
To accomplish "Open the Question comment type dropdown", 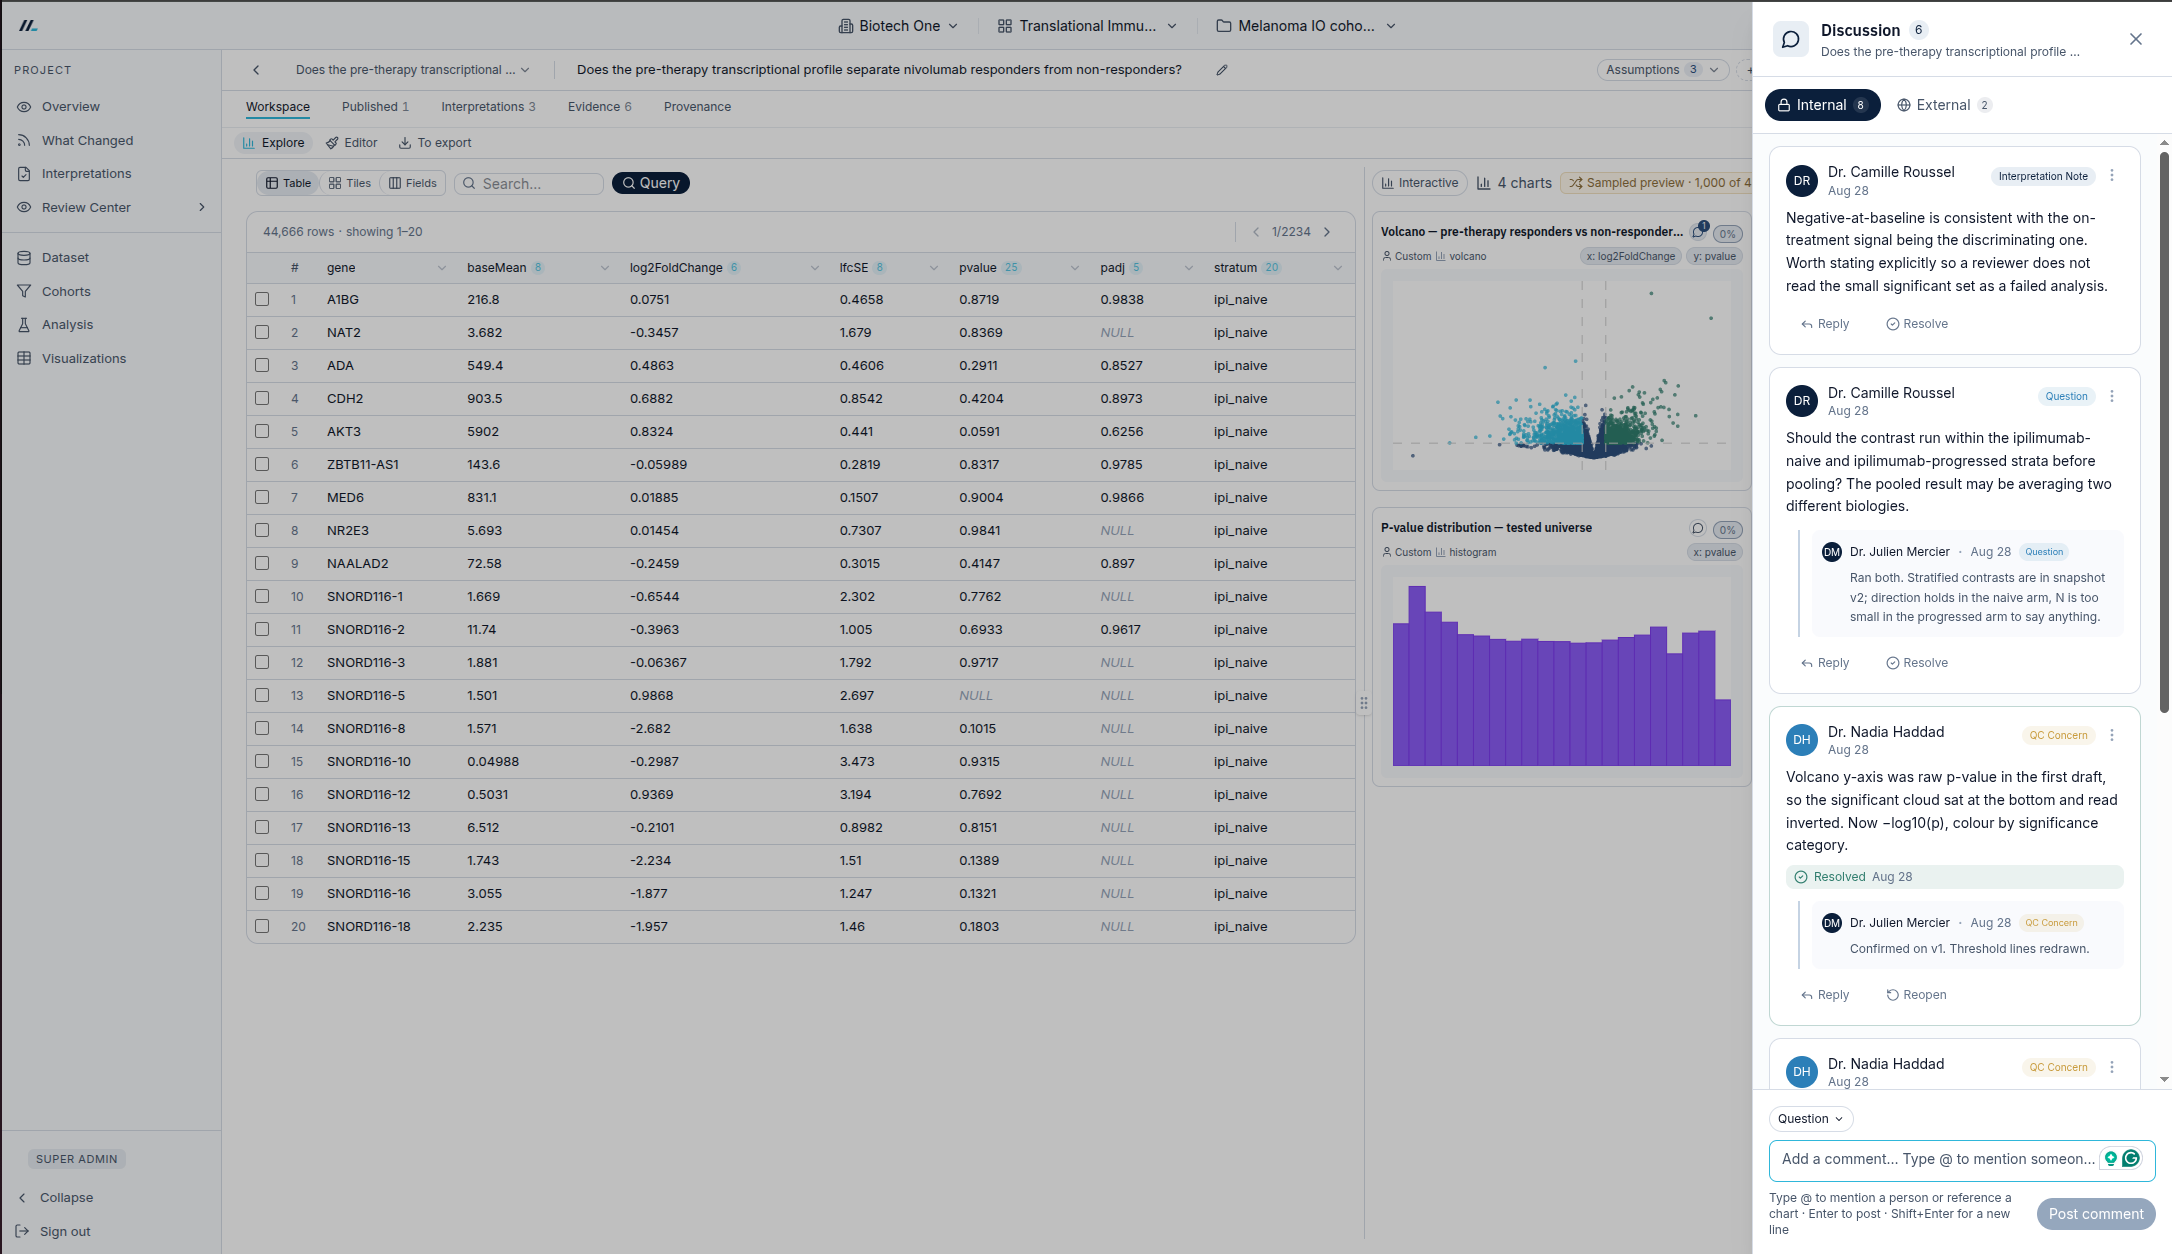I will click(1810, 1119).
